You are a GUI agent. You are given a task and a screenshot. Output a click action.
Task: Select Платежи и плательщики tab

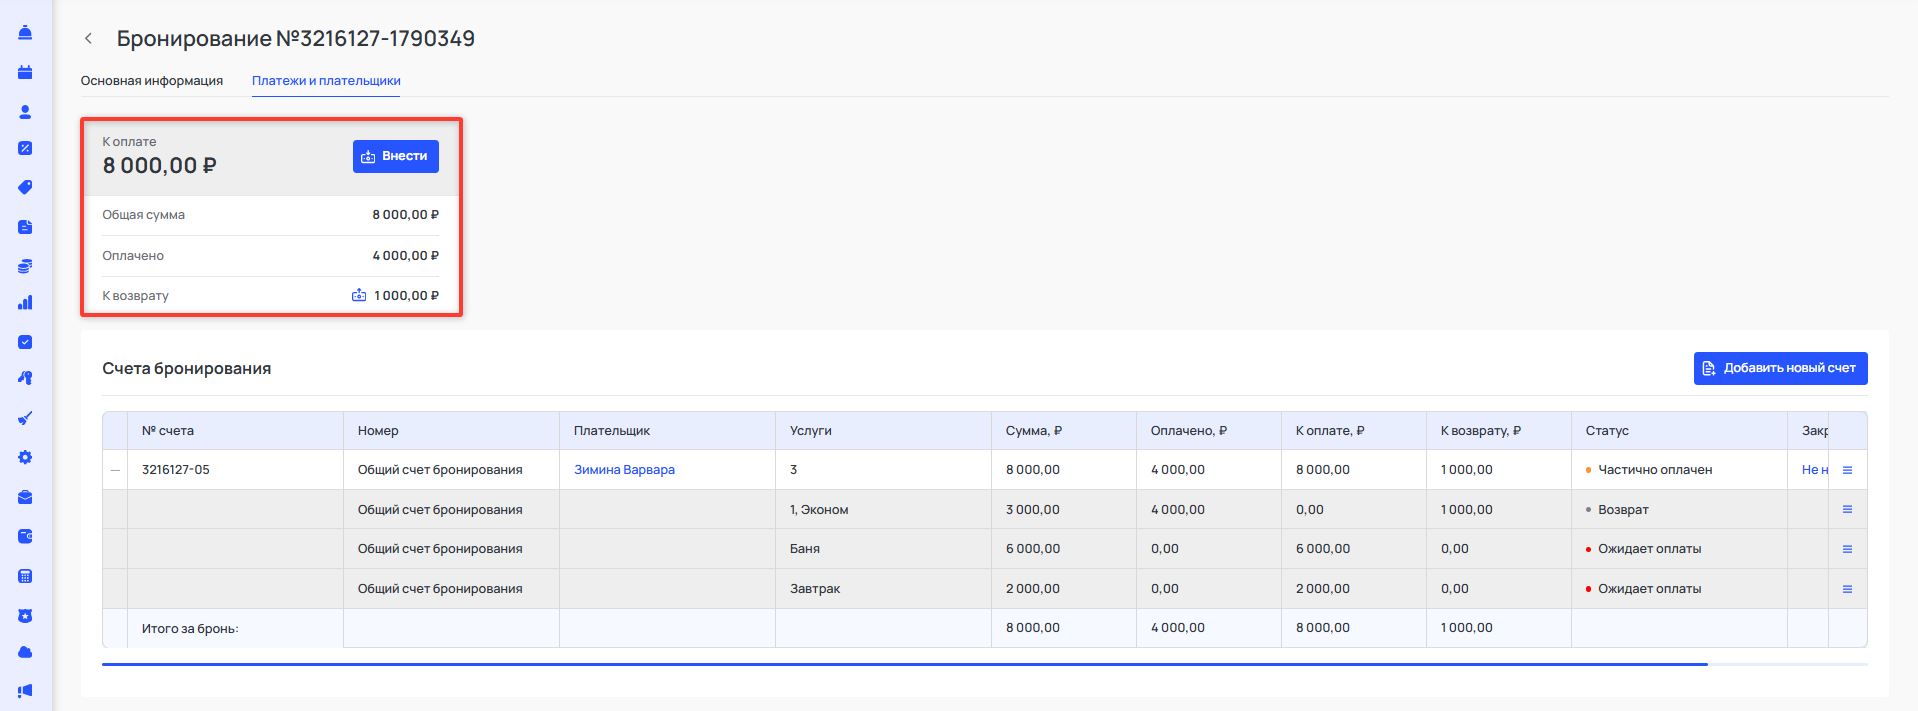(x=326, y=81)
